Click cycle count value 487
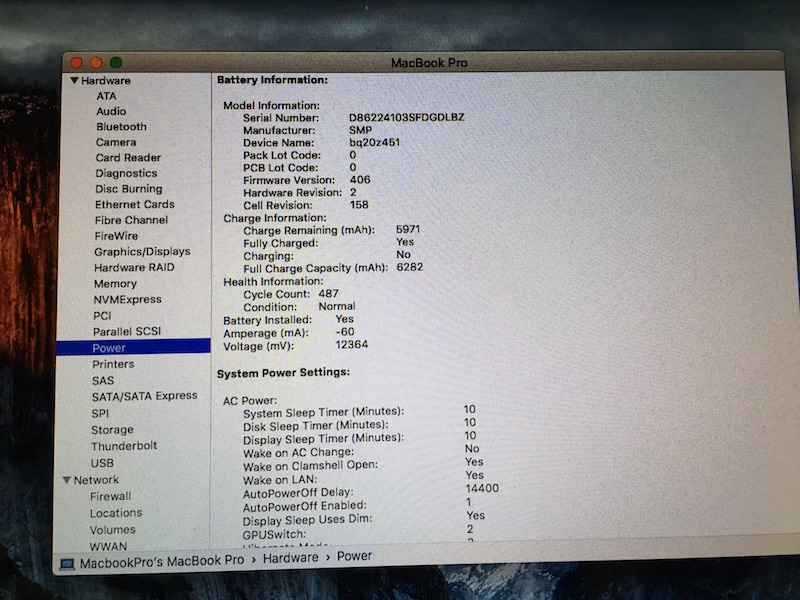 pyautogui.click(x=329, y=293)
